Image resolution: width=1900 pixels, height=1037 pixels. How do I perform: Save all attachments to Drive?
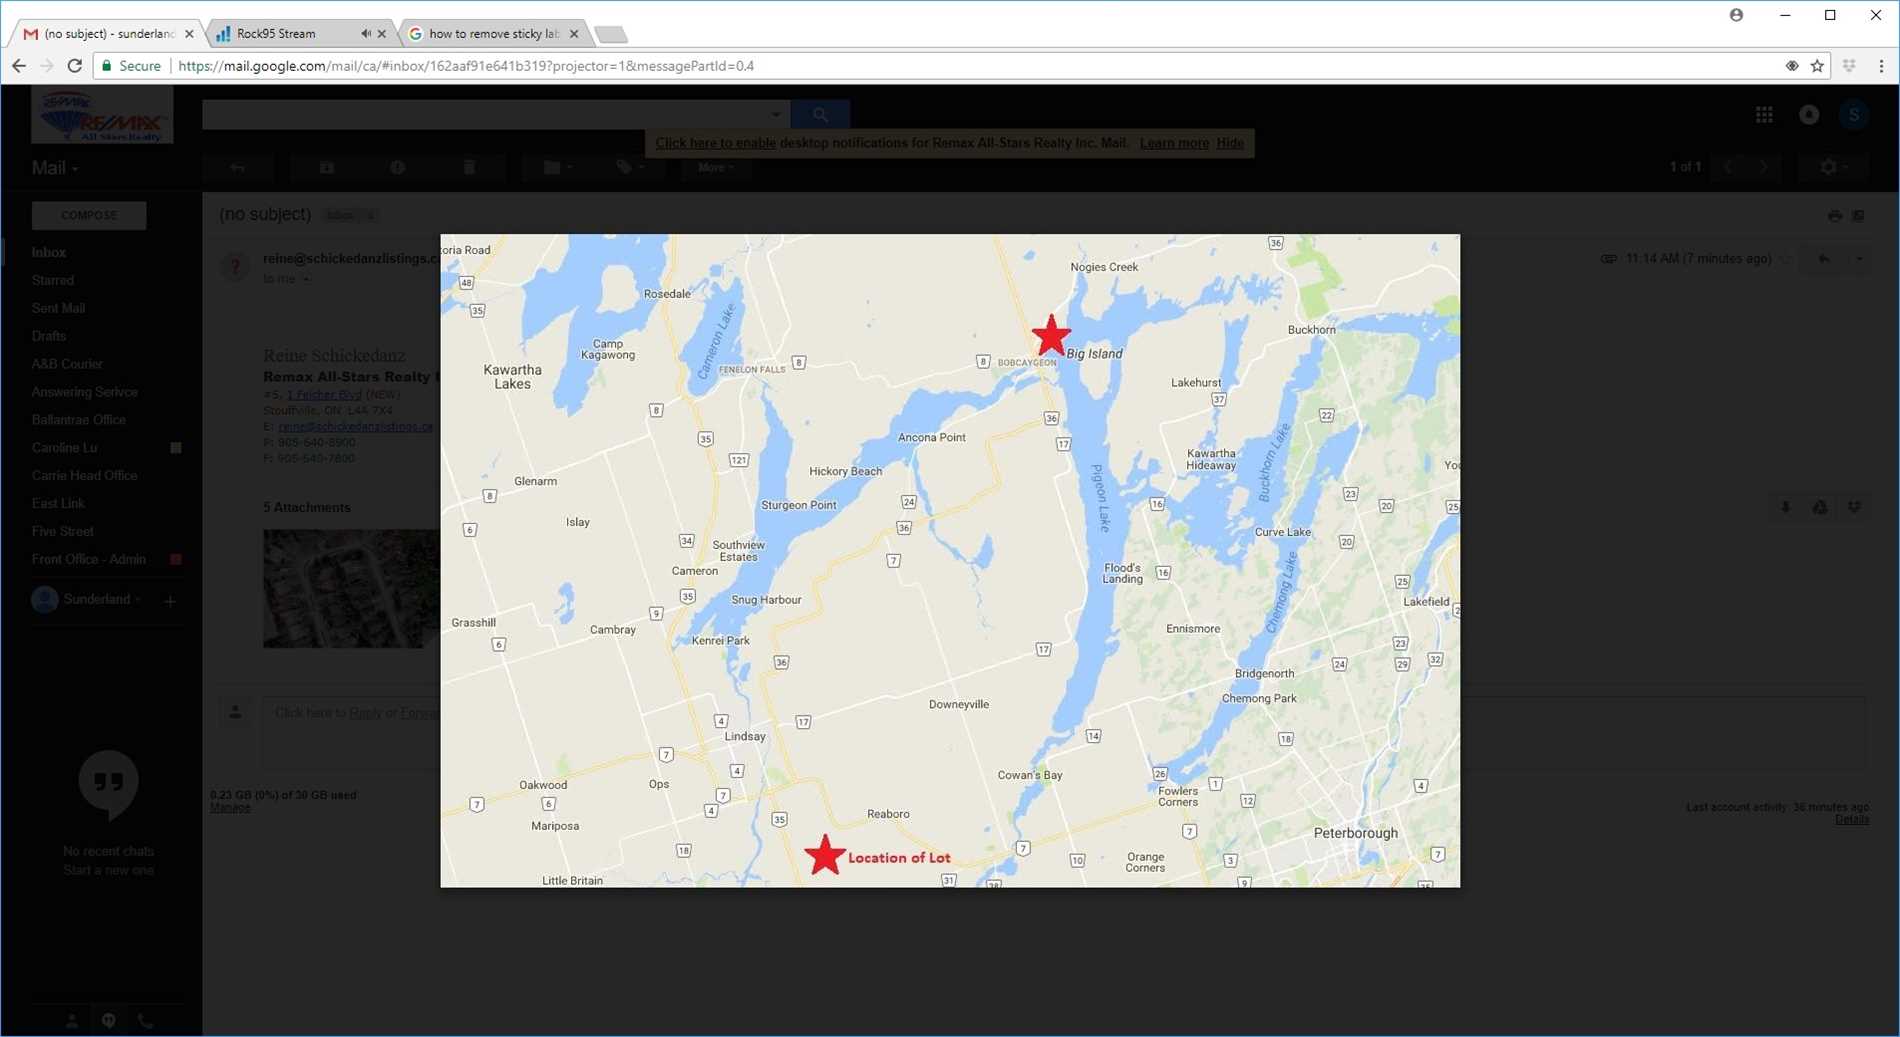[1820, 508]
